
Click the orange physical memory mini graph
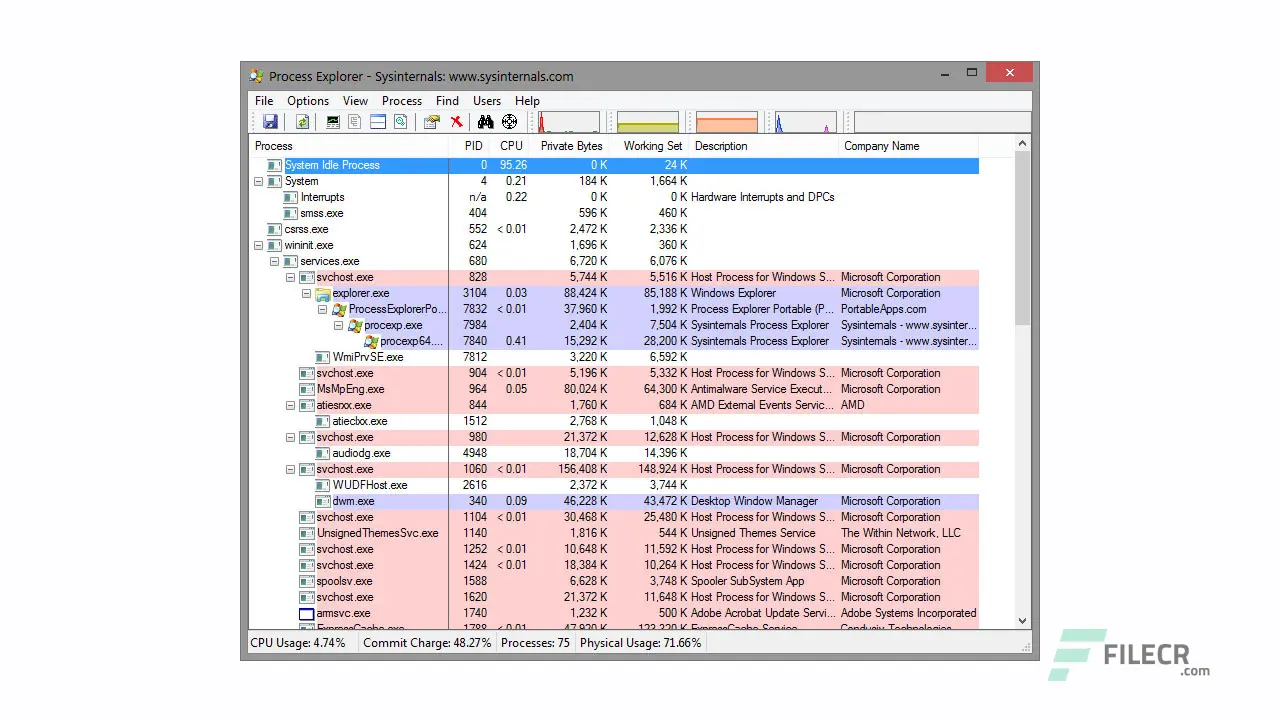tap(726, 122)
